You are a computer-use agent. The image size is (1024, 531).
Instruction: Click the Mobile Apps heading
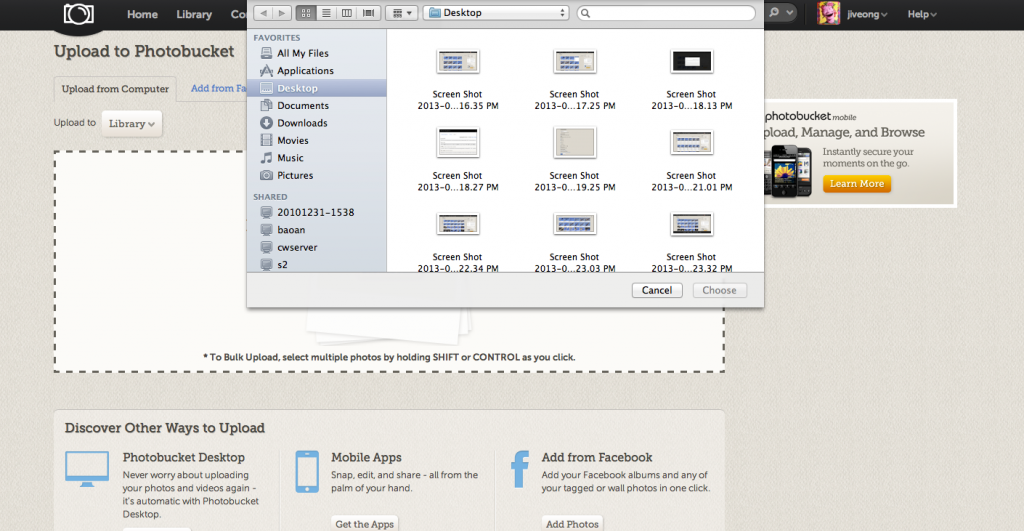pyautogui.click(x=366, y=457)
